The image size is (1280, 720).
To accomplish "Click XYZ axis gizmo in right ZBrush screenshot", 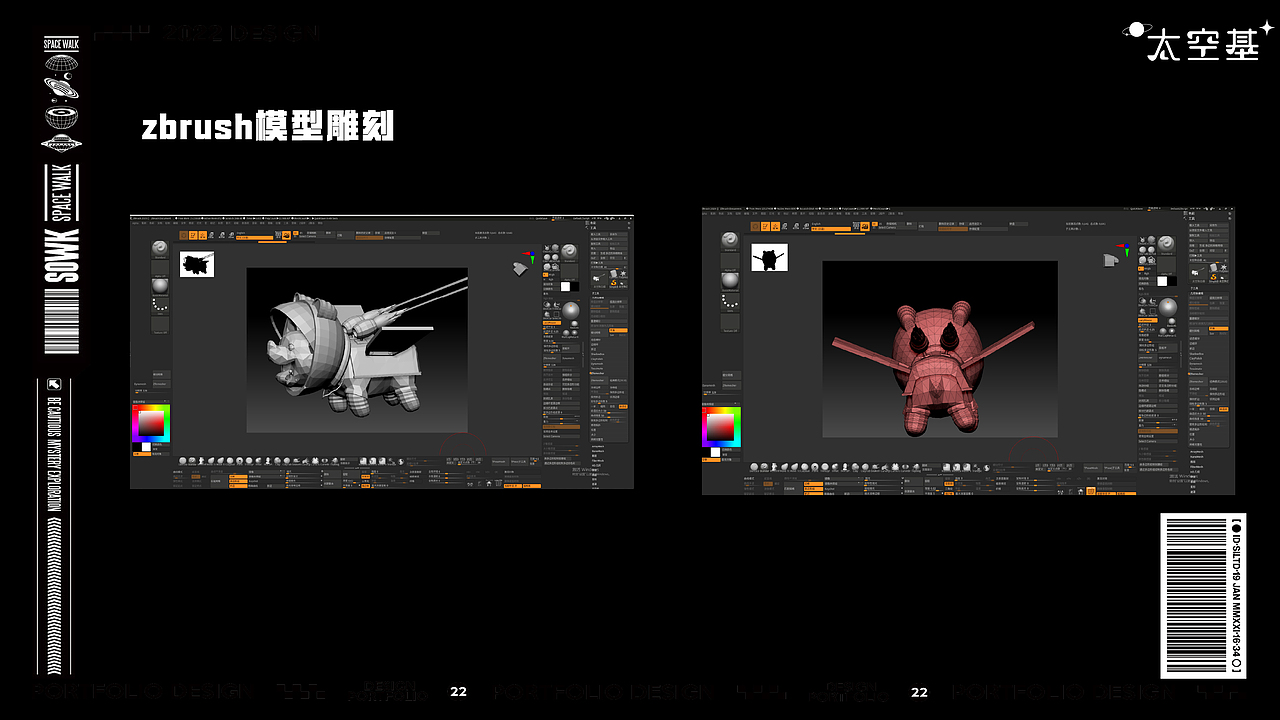I will 1123,250.
